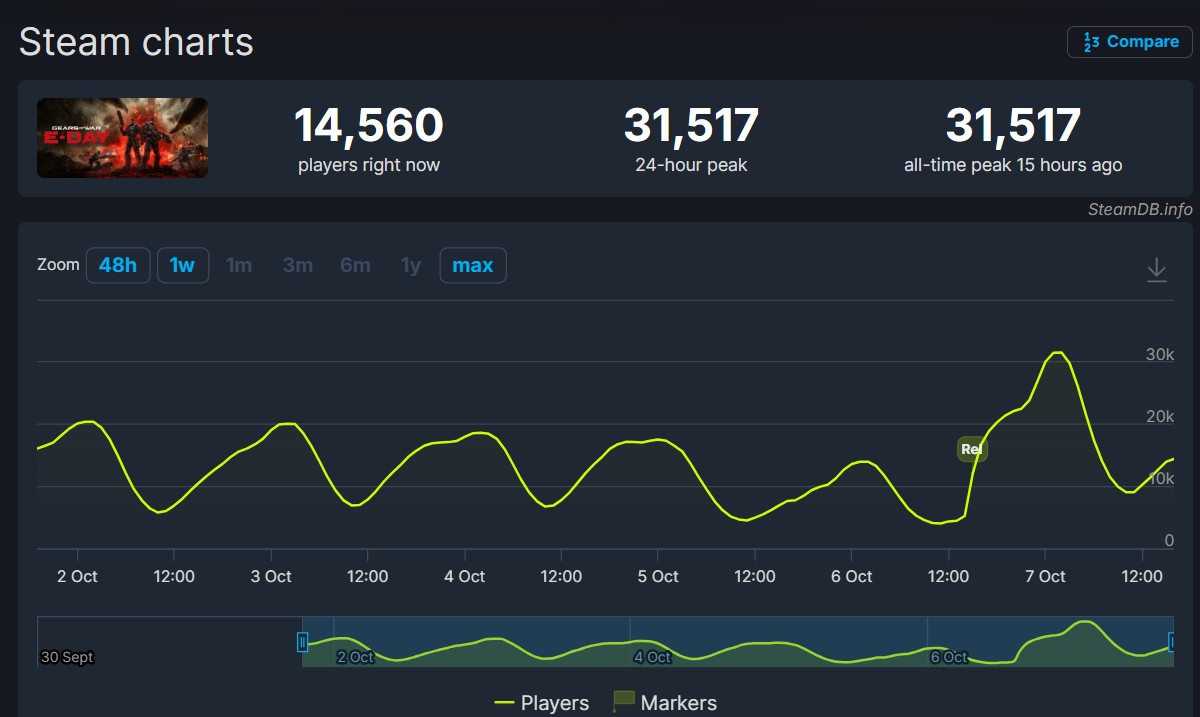This screenshot has height=717, width=1200.
Task: Click the Compare button
Action: [1130, 42]
